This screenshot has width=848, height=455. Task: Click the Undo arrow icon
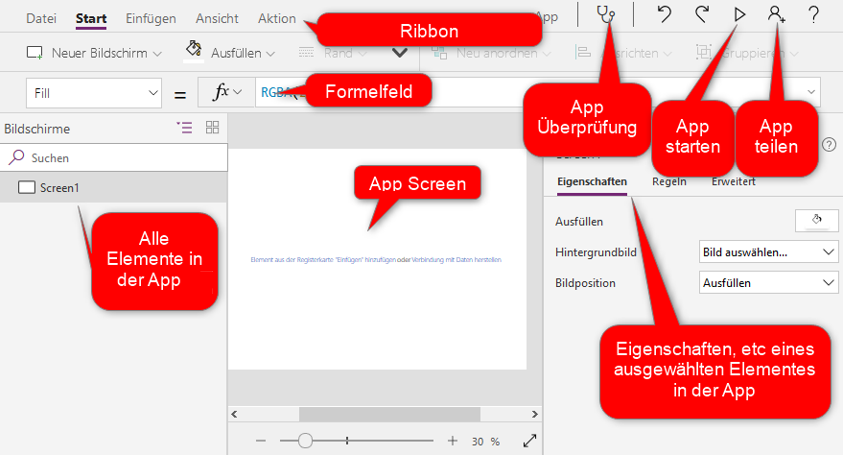(x=664, y=15)
